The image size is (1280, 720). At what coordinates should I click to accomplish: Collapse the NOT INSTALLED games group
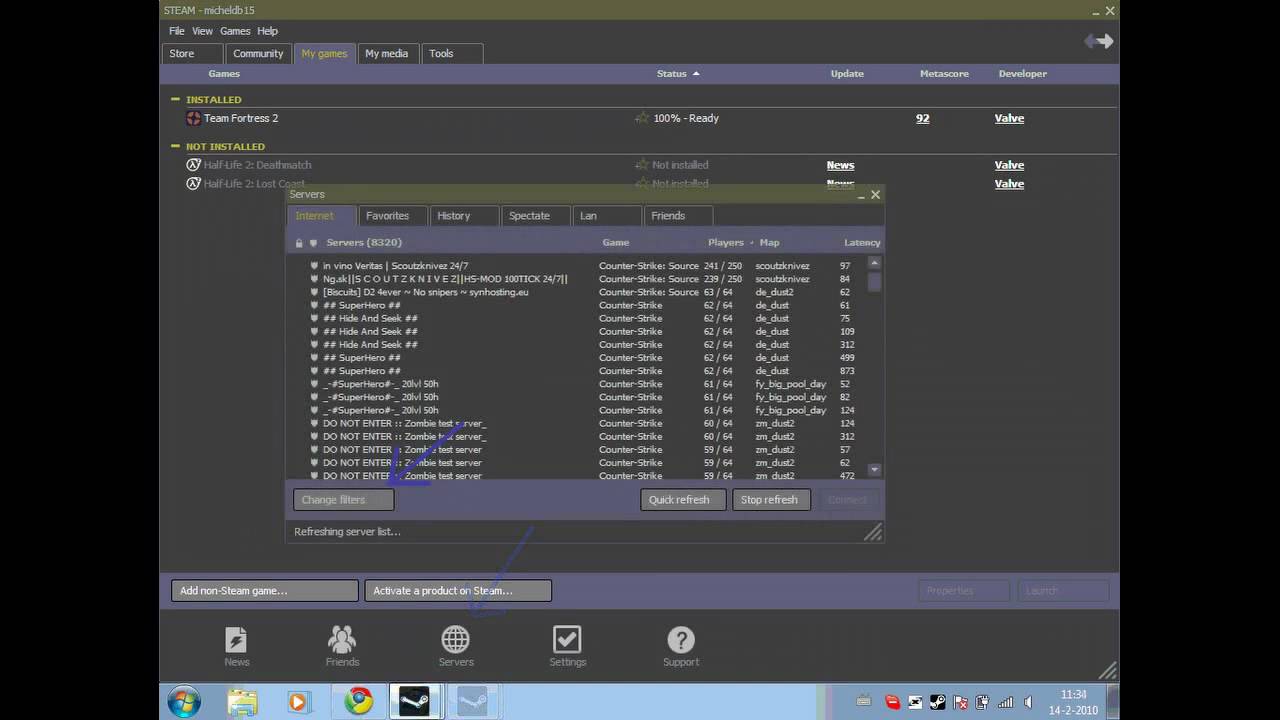tap(175, 146)
